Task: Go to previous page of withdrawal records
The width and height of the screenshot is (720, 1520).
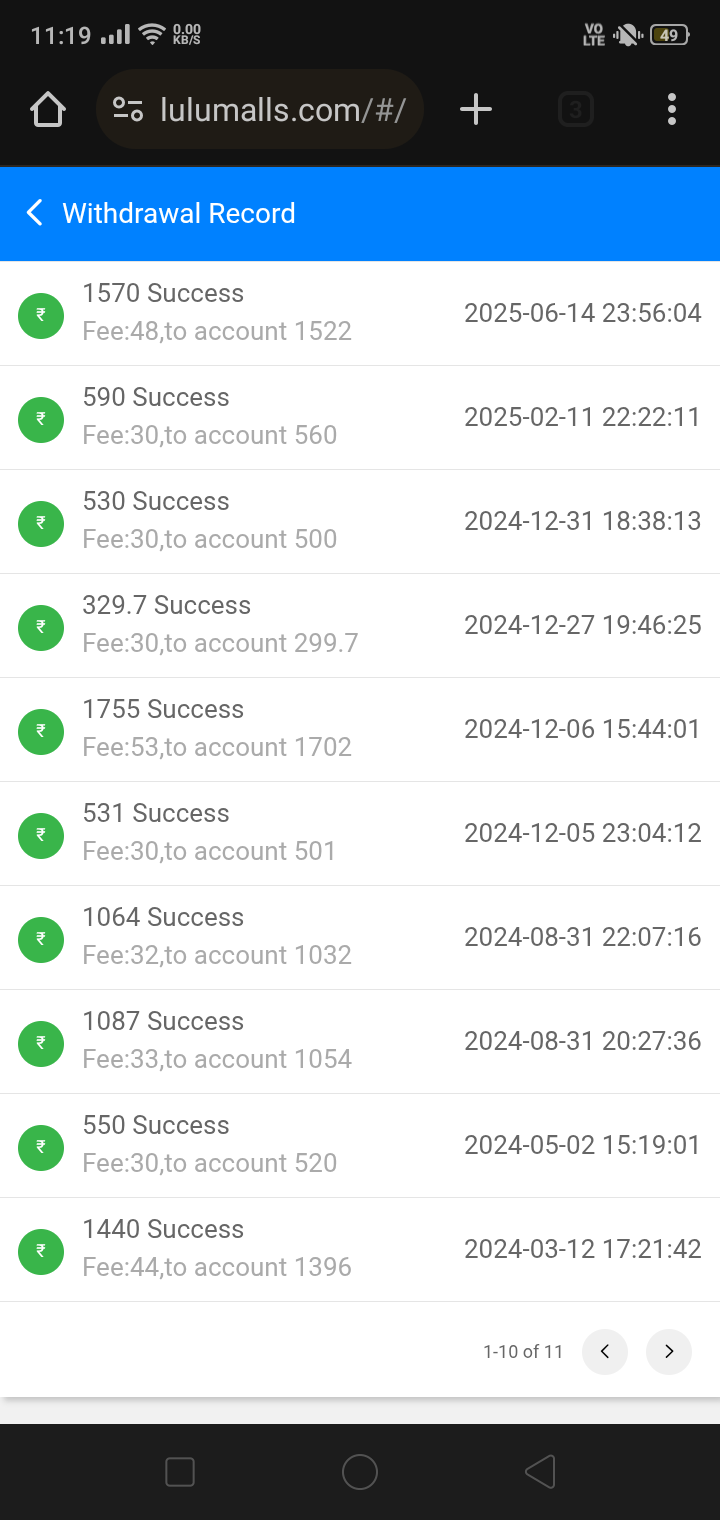Action: (605, 1352)
